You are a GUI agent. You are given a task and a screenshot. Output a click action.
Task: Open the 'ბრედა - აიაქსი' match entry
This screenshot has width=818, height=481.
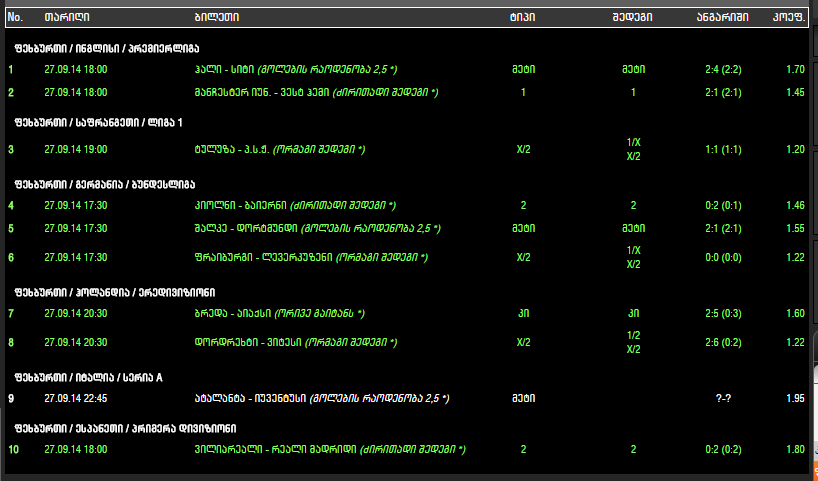coord(280,314)
